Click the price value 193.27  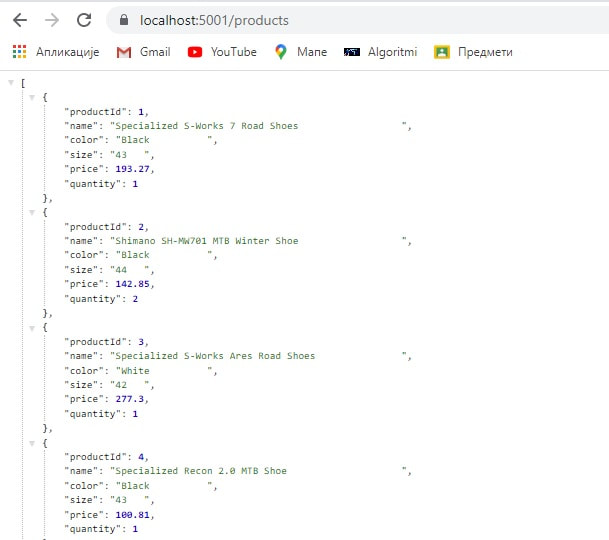click(132, 169)
